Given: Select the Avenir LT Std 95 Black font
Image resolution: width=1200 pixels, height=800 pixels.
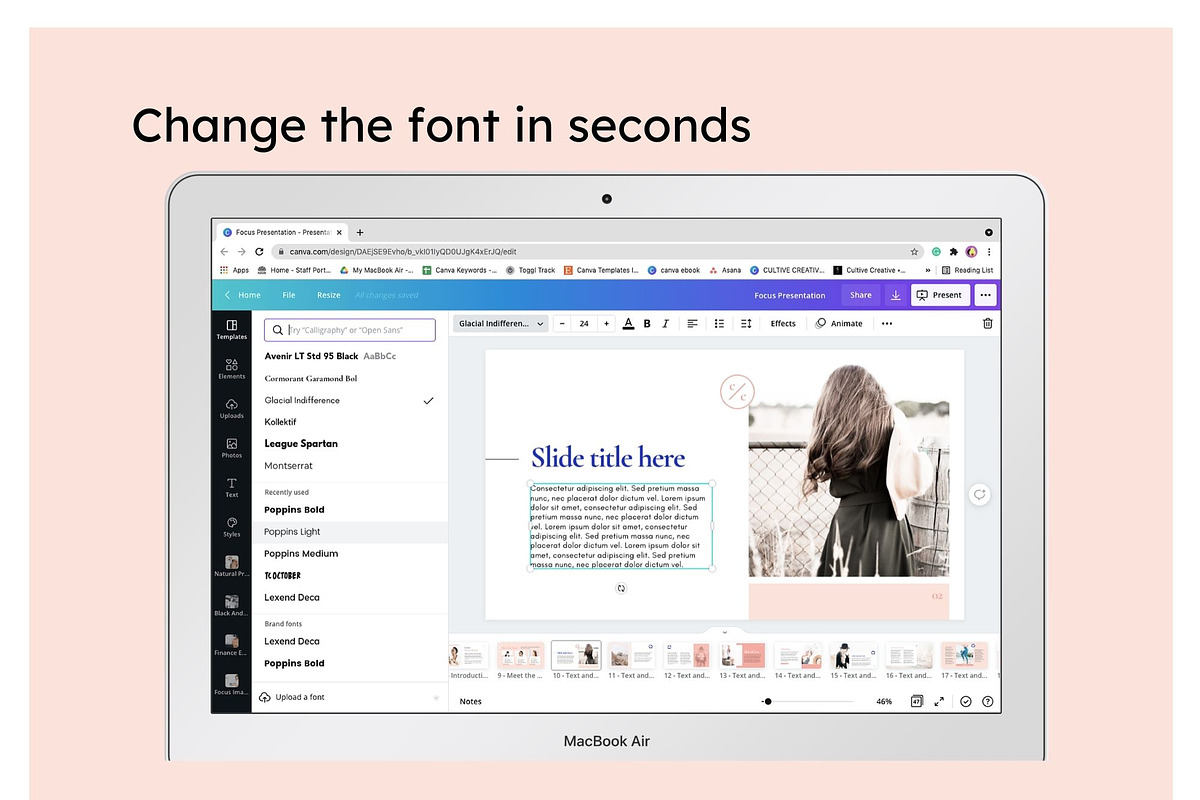Looking at the screenshot, I should point(349,356).
